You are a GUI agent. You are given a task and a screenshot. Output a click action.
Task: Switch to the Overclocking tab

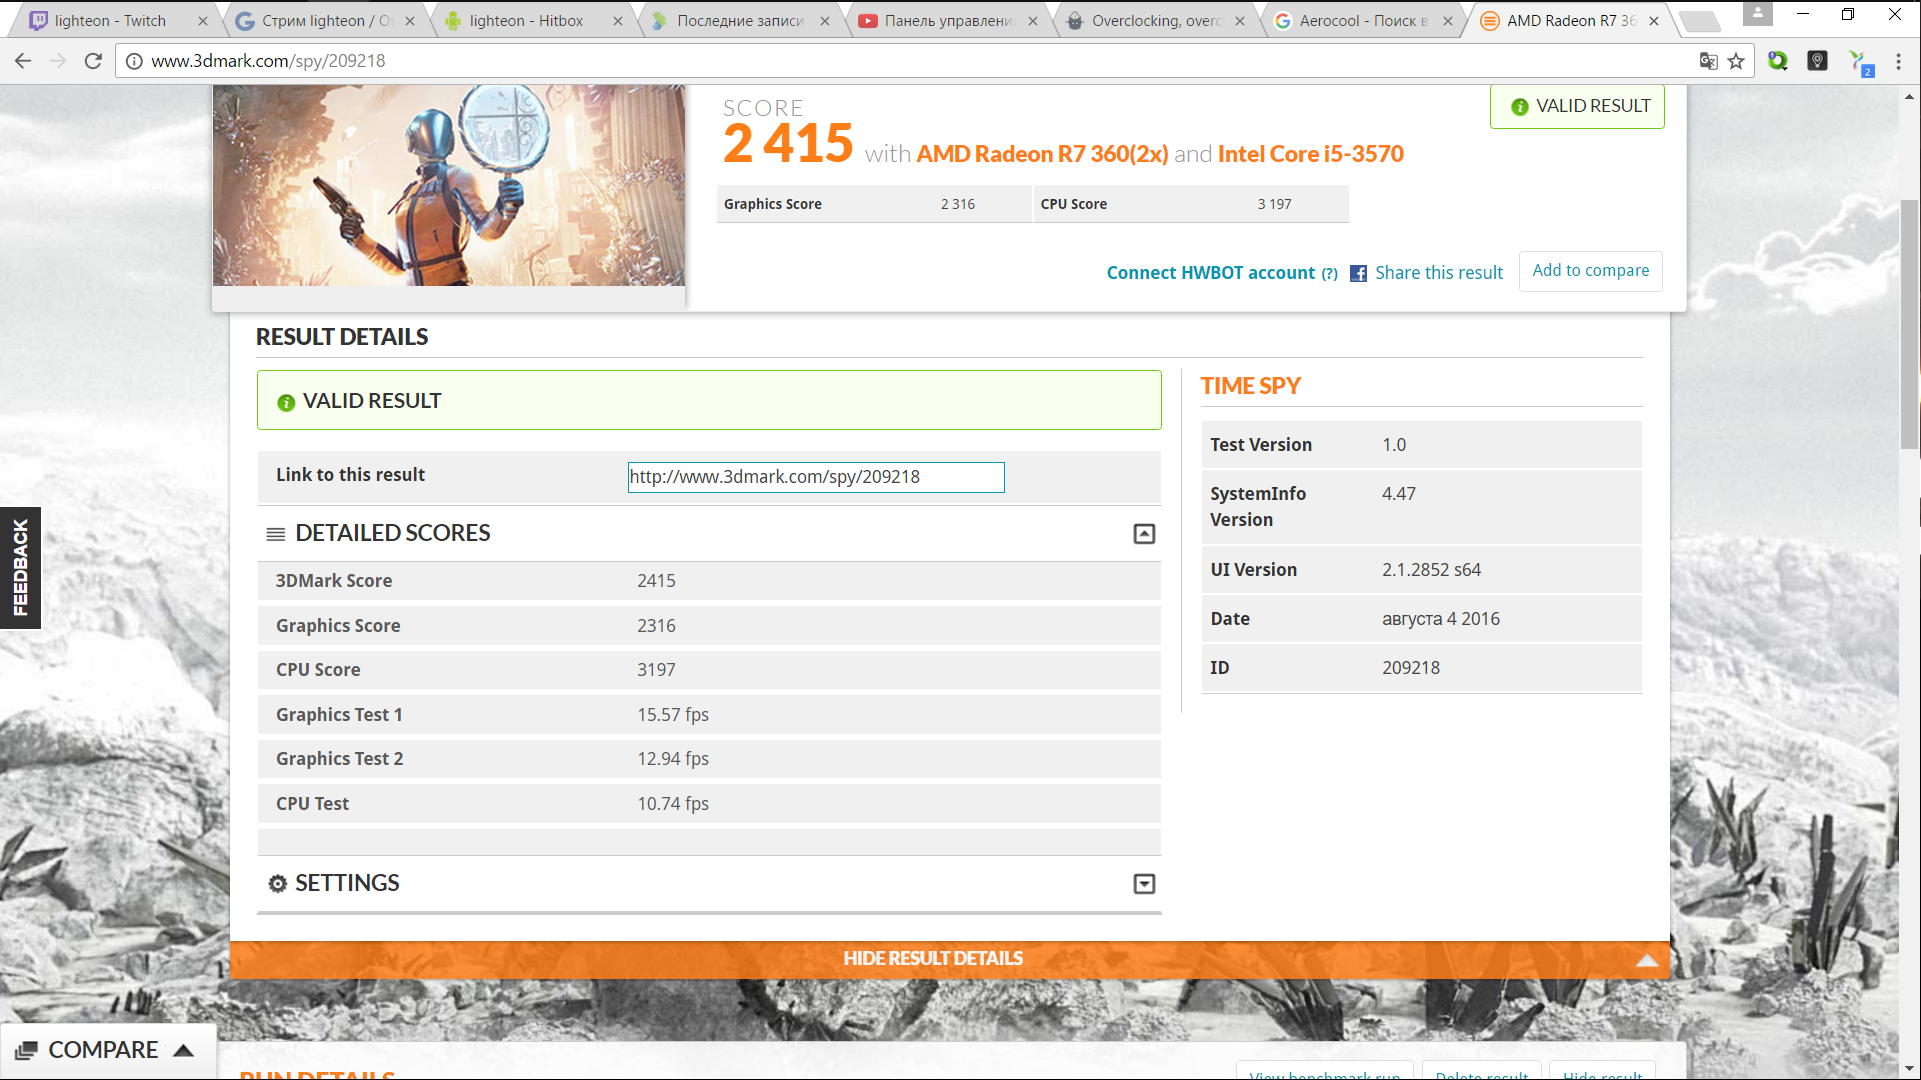click(1155, 21)
